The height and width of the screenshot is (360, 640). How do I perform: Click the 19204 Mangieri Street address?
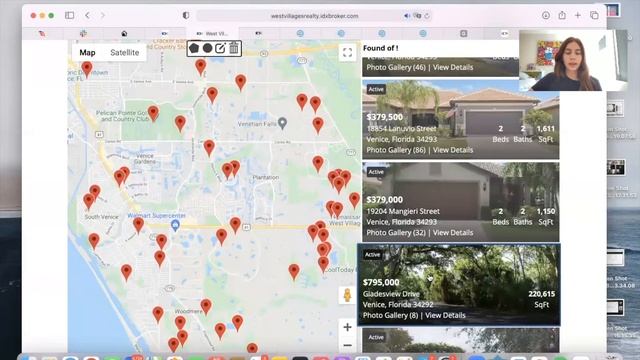tap(403, 211)
